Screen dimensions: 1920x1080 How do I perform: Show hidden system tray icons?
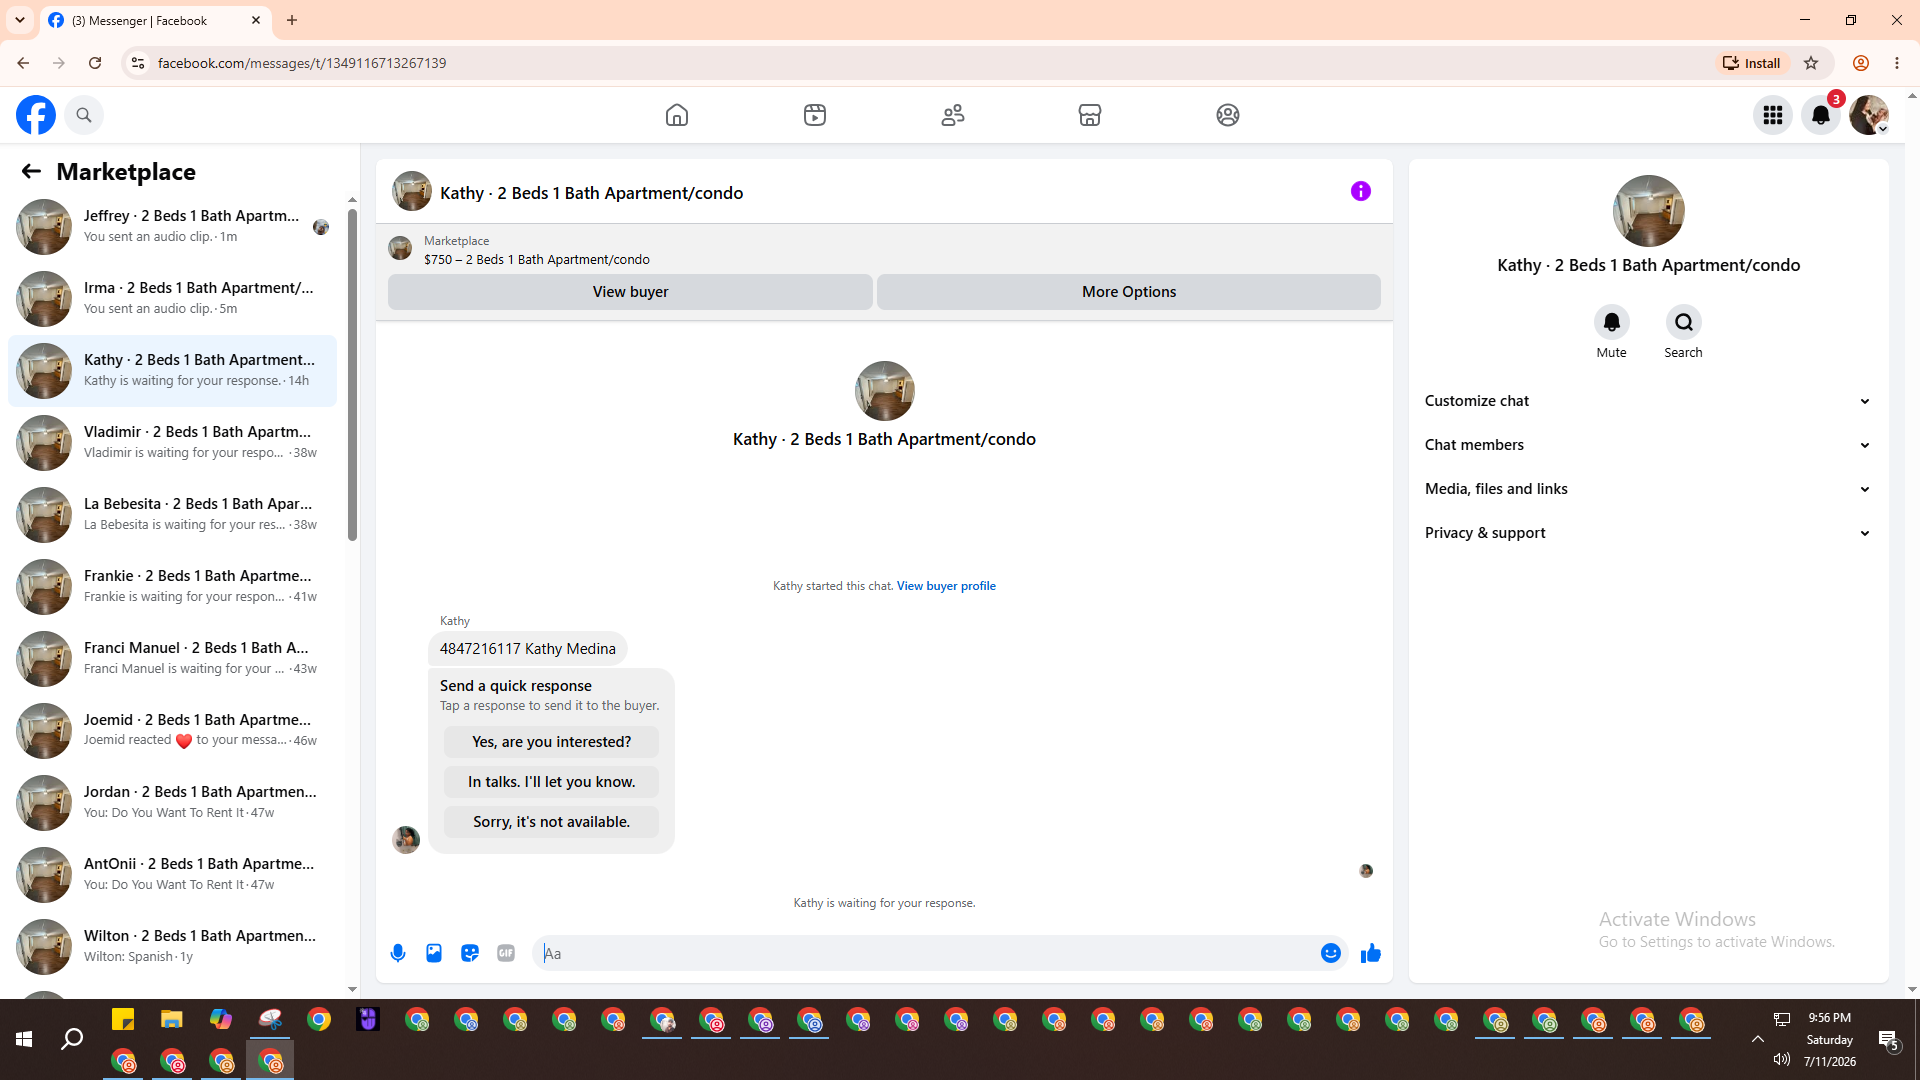click(1757, 1040)
